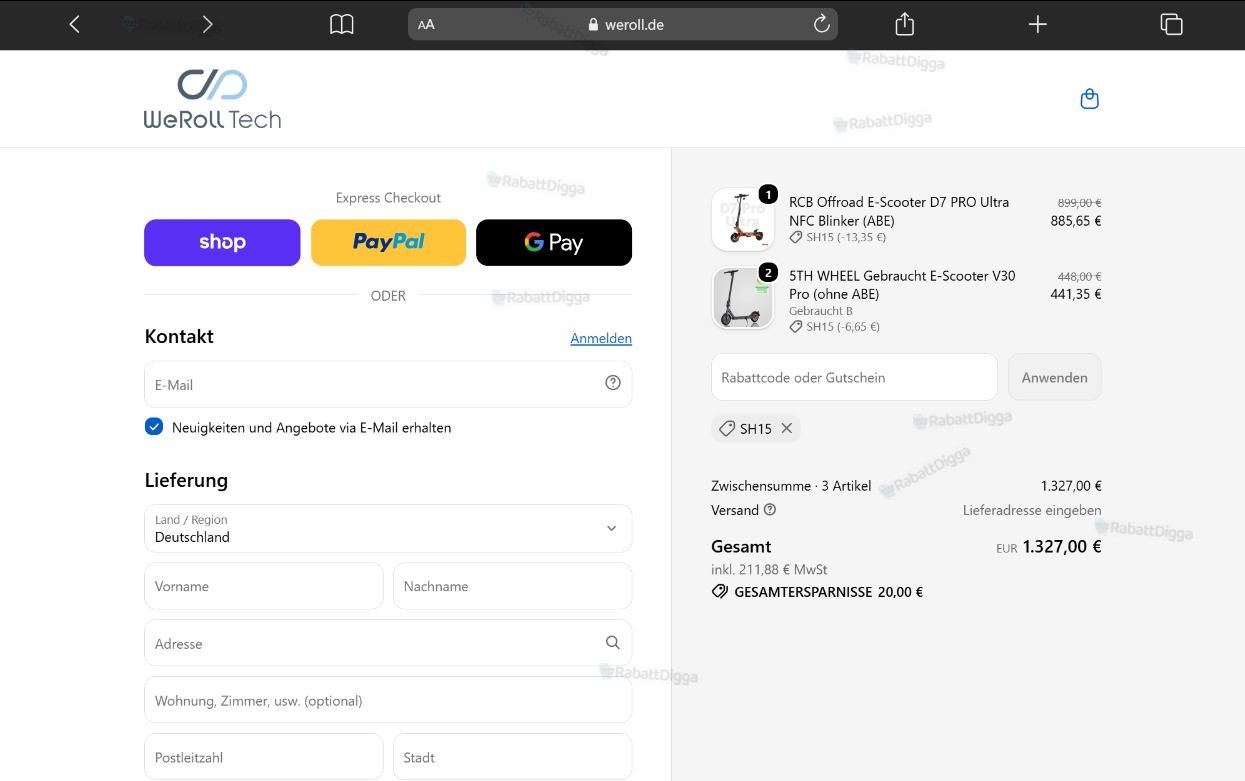Screen dimensions: 1245x781
Task: Focus the Nachname input field
Action: pos(513,586)
